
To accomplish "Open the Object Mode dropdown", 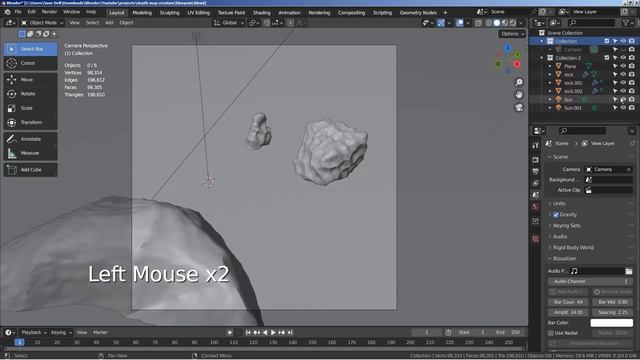I will [42, 23].
